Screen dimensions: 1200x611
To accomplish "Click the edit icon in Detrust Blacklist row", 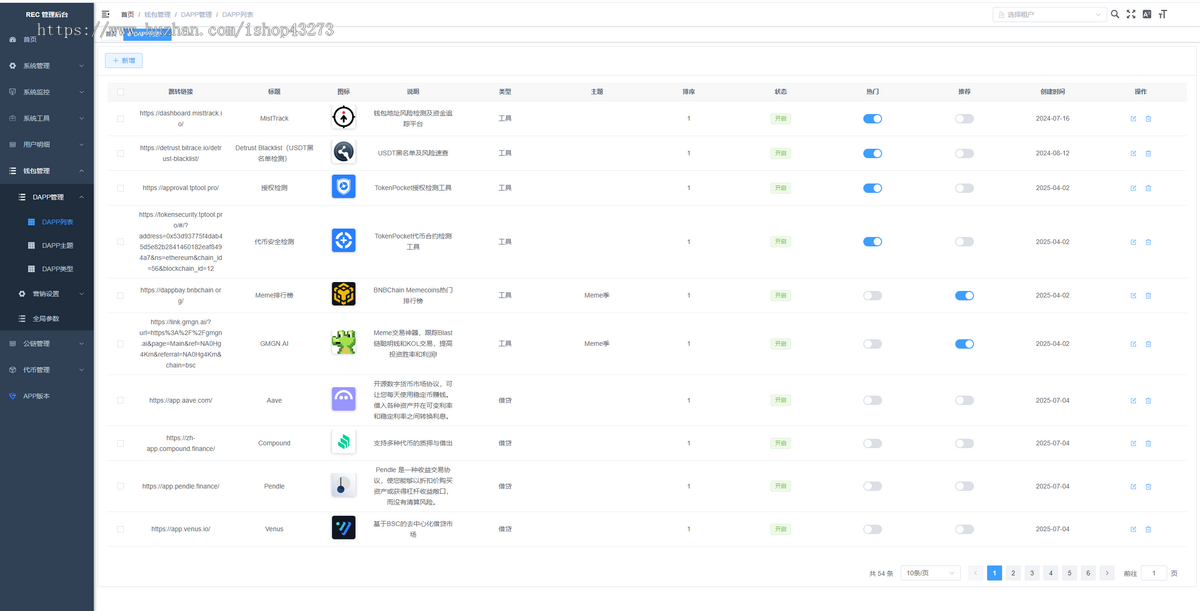I will tap(1133, 153).
